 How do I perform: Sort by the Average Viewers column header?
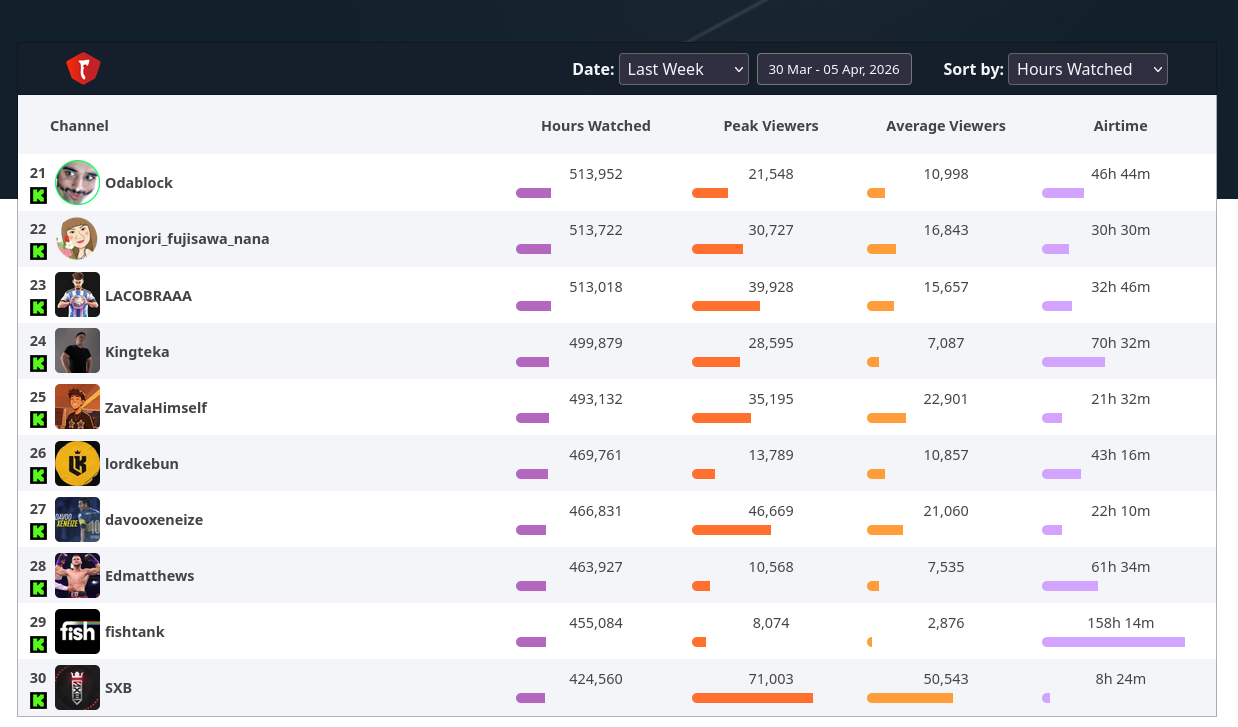pos(946,126)
